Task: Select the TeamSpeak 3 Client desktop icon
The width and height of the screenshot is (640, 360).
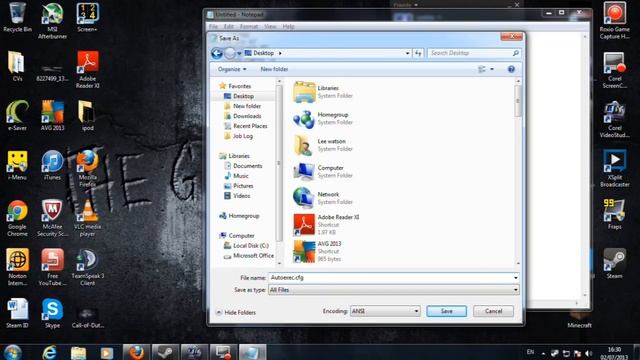Action: coord(87,267)
